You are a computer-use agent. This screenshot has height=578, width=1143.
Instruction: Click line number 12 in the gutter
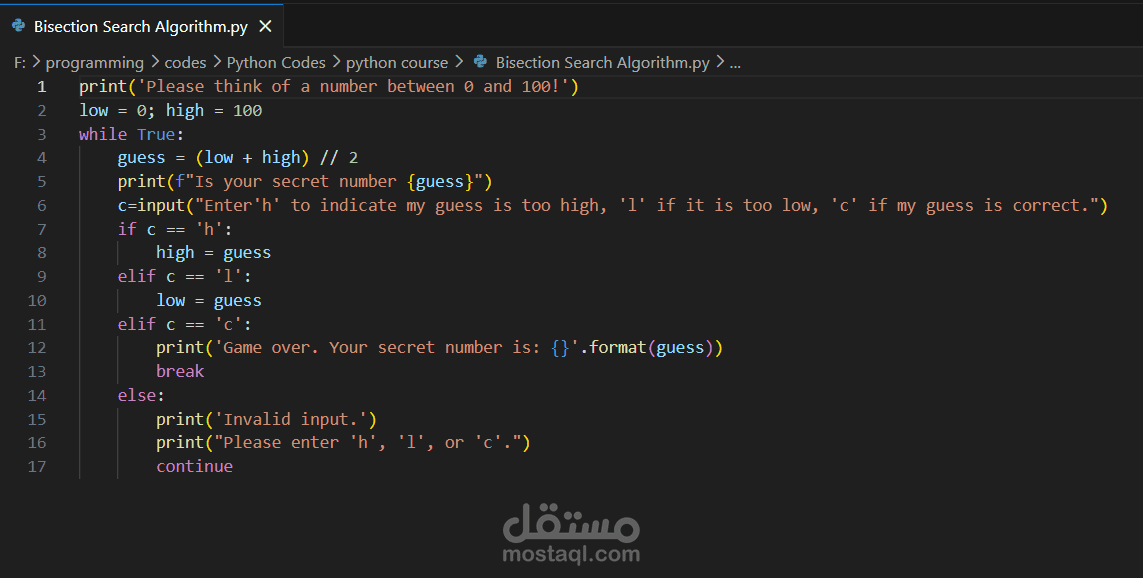click(37, 347)
